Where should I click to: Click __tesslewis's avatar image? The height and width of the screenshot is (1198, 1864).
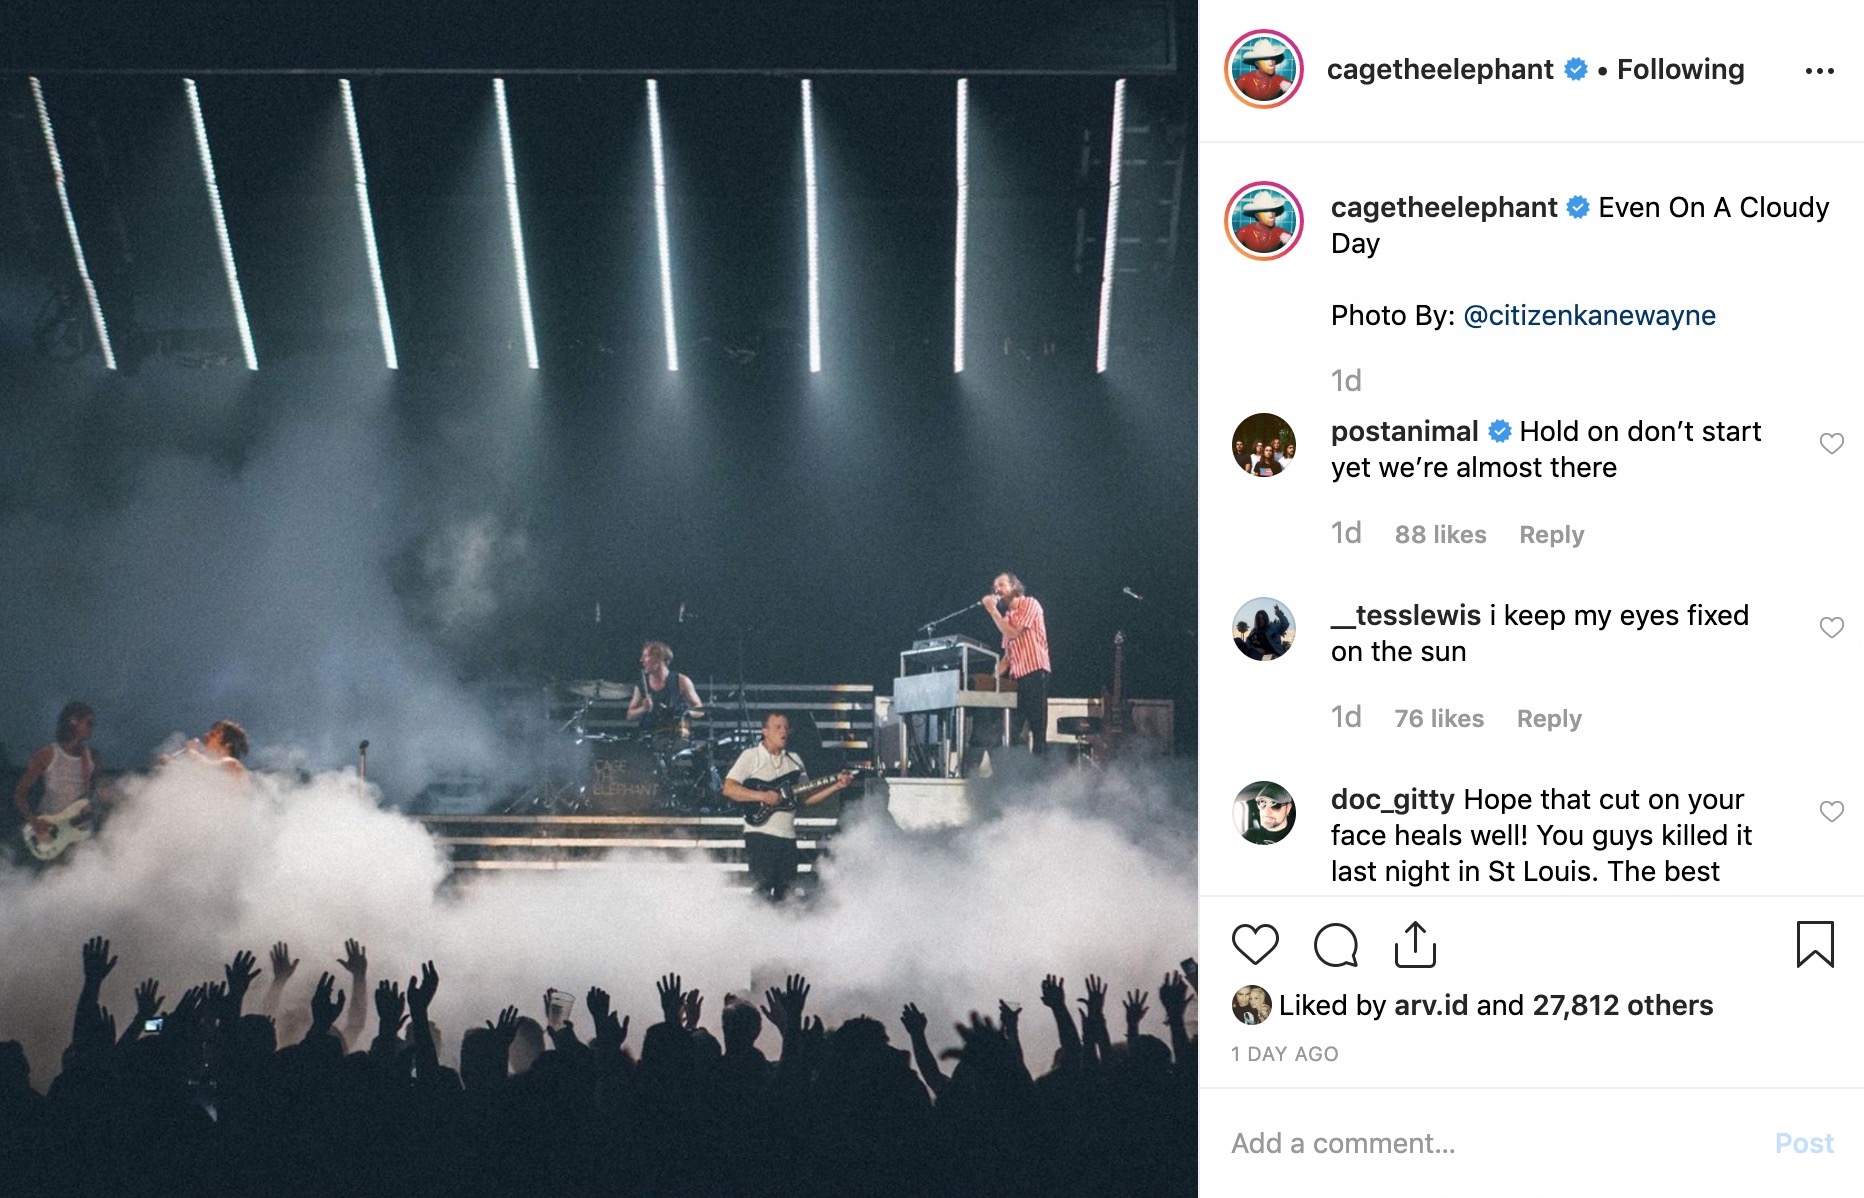(1264, 629)
